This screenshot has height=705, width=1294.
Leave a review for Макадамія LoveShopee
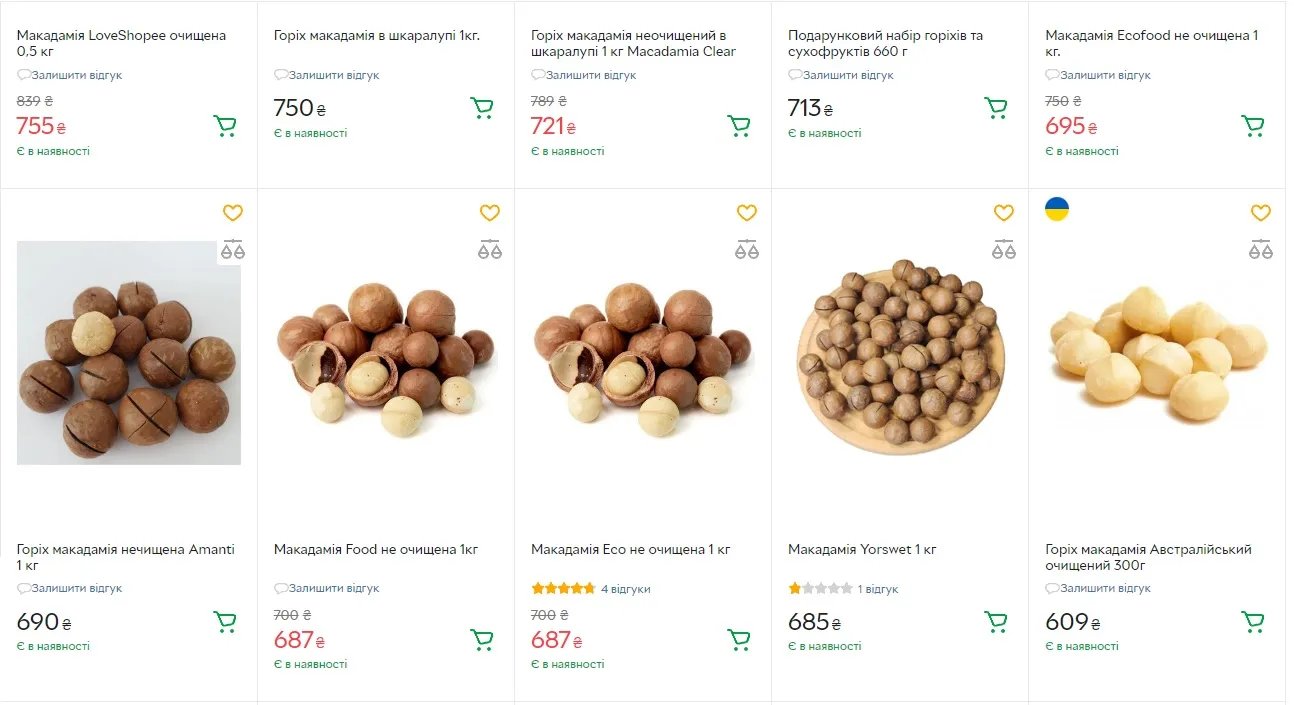76,75
